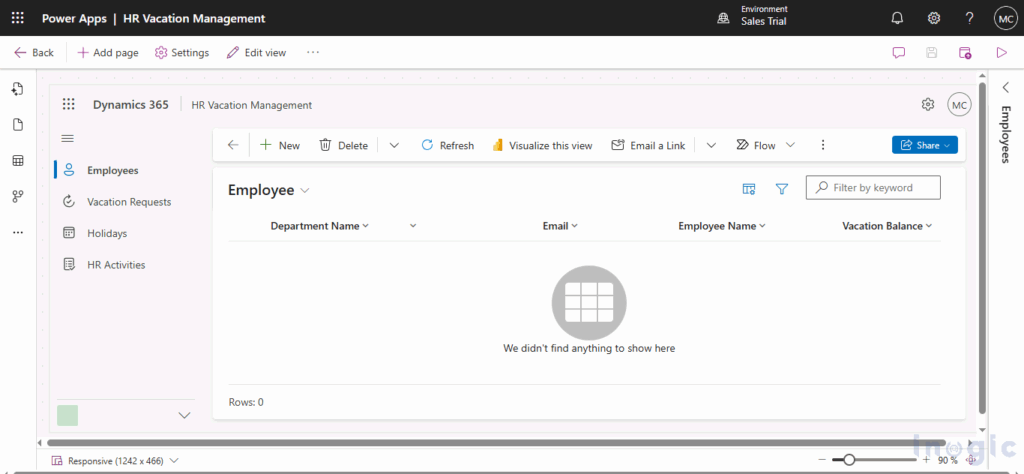Toggle the site map hamburger menu
This screenshot has height=474, width=1024.
[x=68, y=138]
